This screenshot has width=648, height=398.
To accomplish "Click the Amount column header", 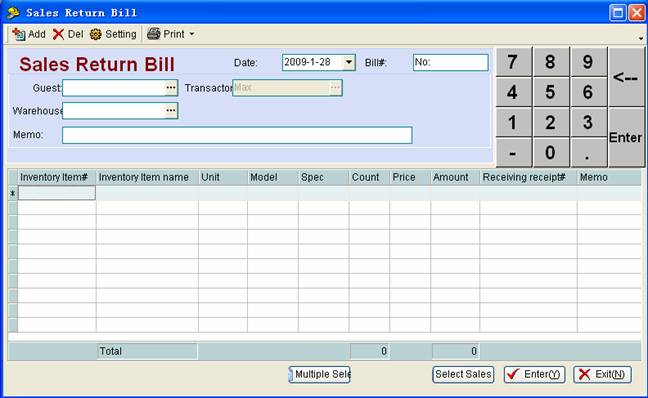I will coord(455,177).
